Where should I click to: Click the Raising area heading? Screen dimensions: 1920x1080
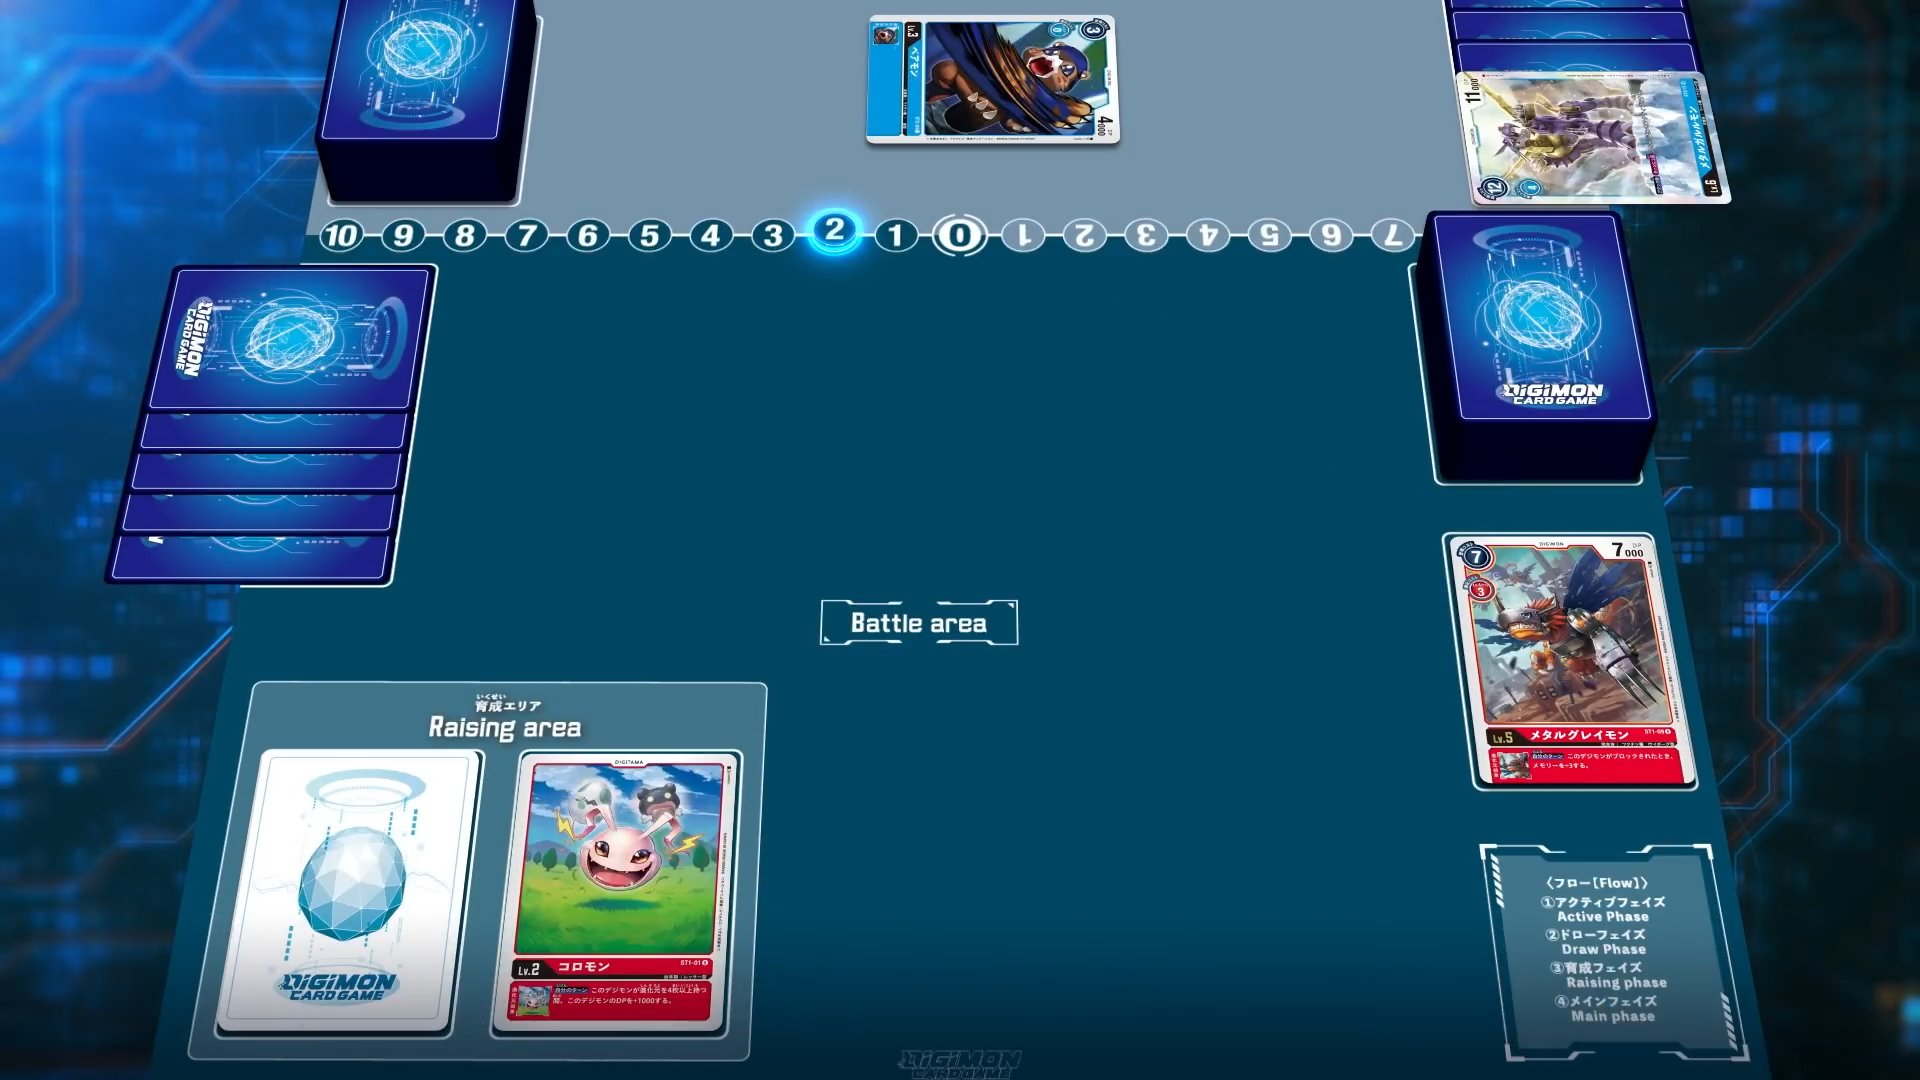(505, 727)
